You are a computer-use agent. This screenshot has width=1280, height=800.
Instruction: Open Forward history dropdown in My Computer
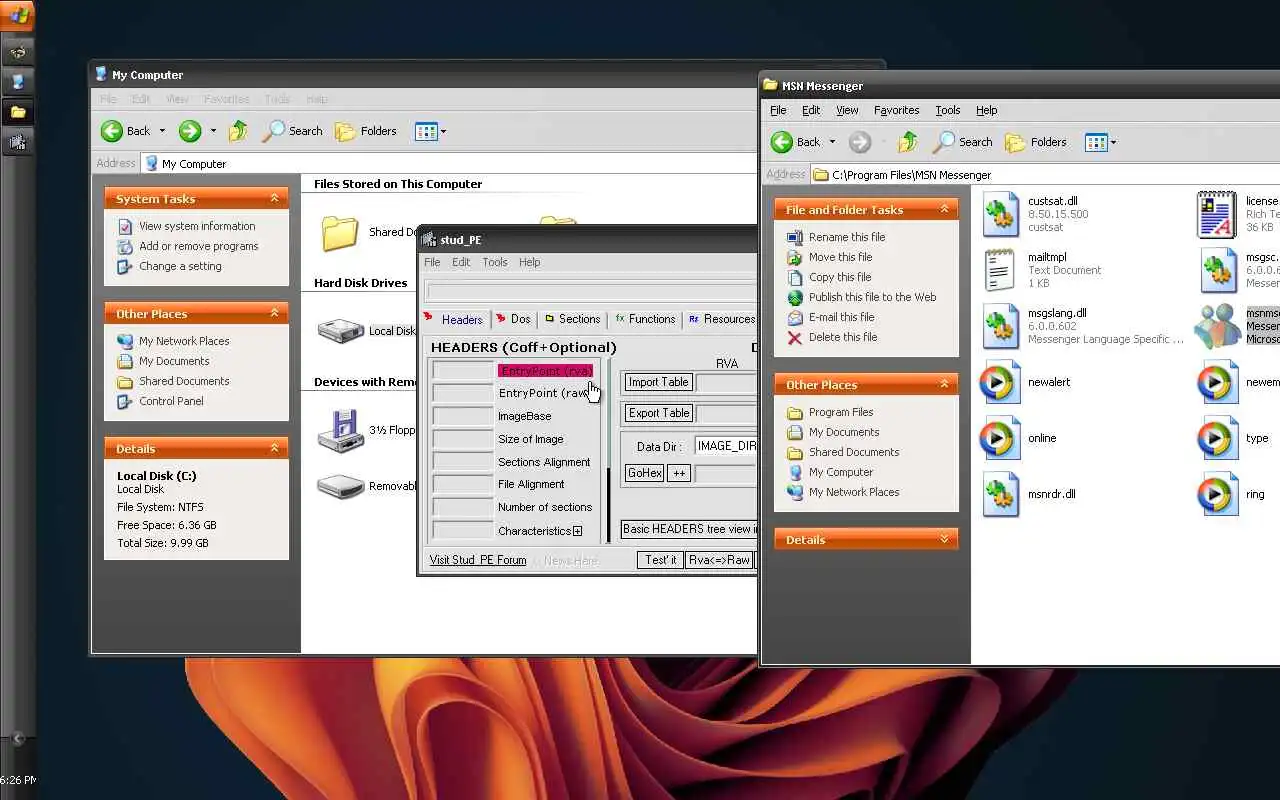tap(213, 131)
